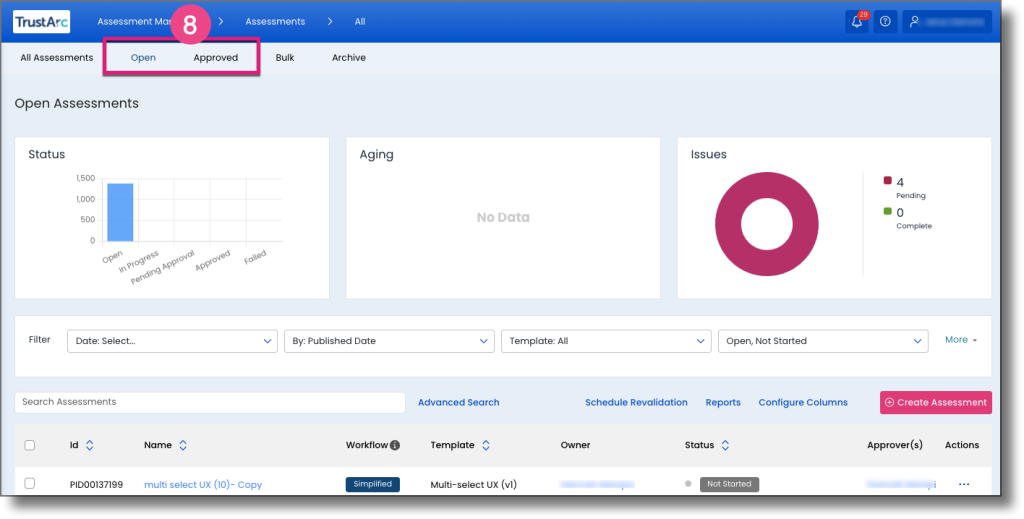Click the Create Assessment button
Viewport: 1024px width, 519px height.
tap(936, 402)
